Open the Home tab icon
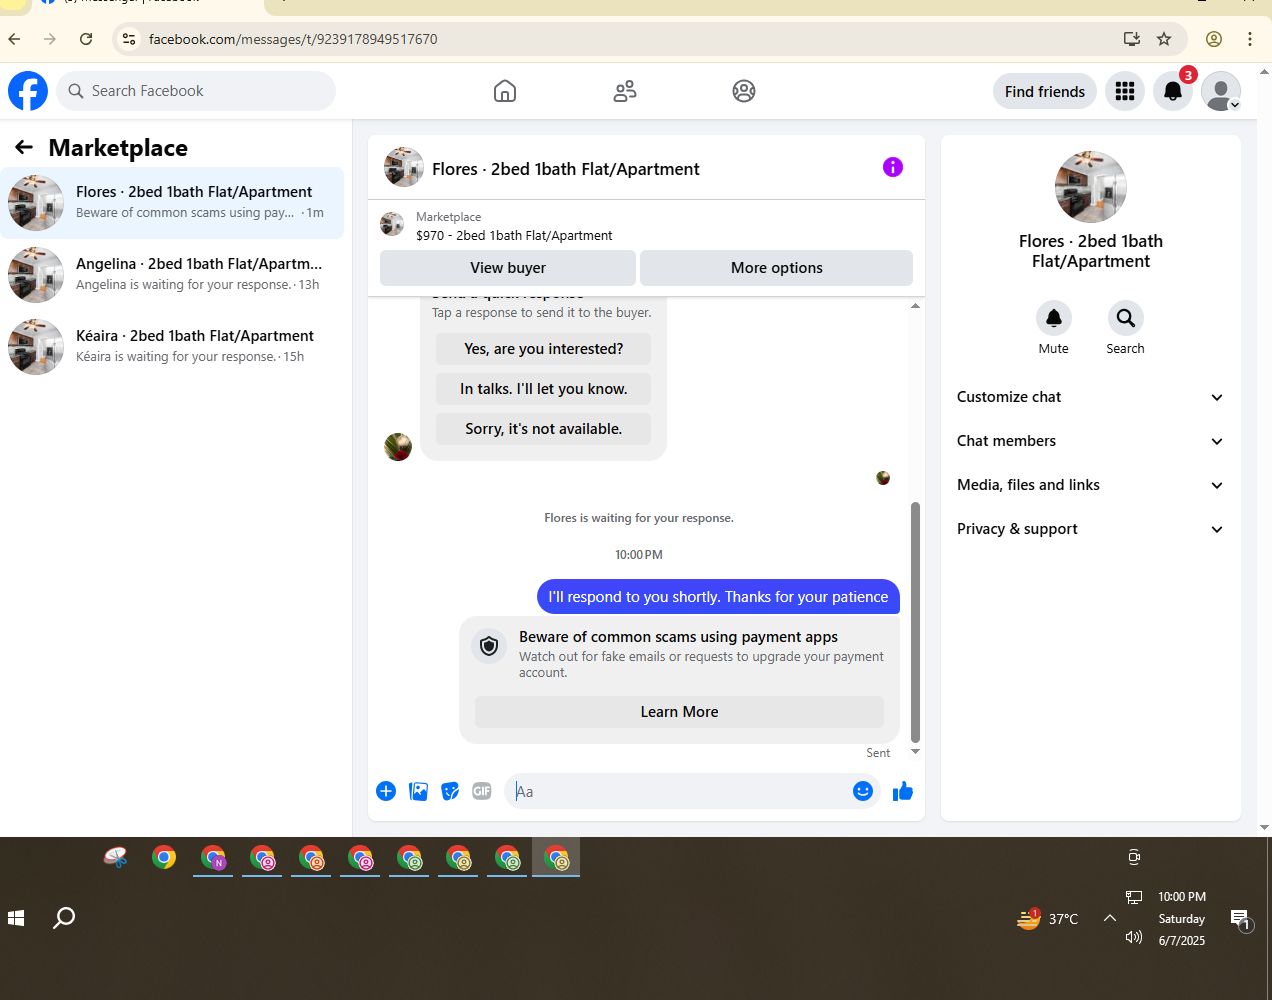The height and width of the screenshot is (1000, 1272). 505,91
